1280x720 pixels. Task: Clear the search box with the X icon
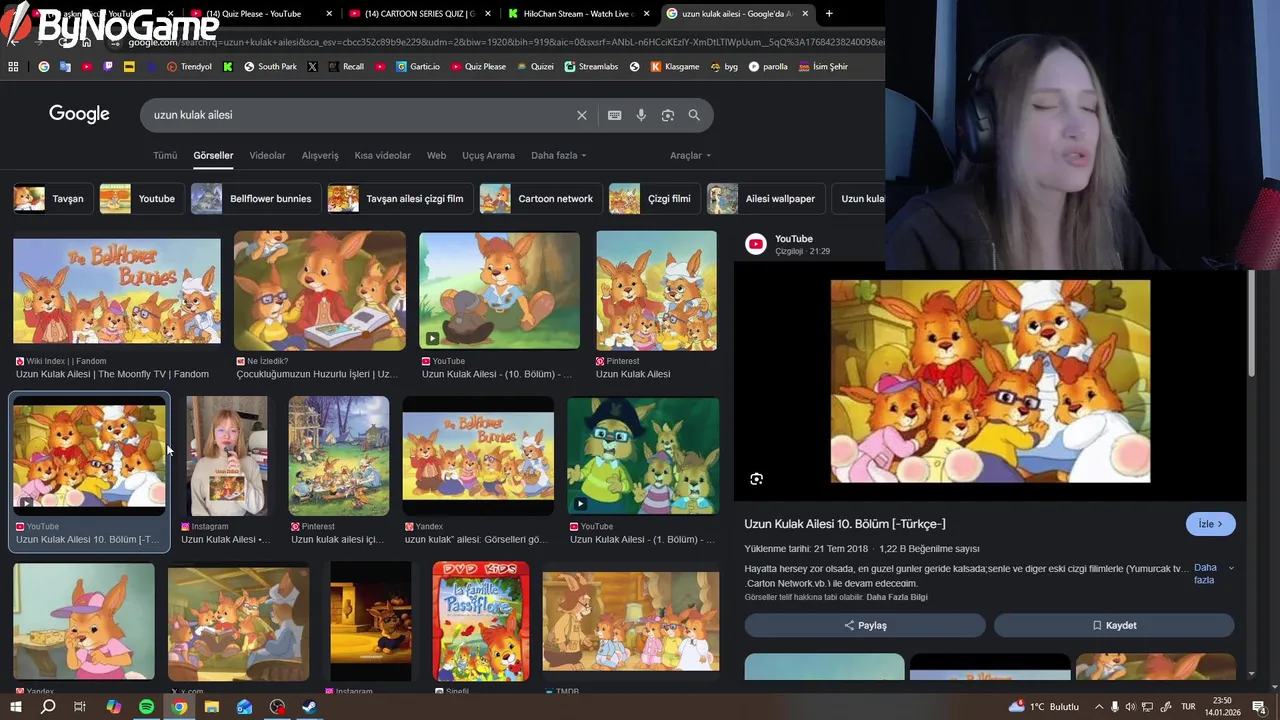pyautogui.click(x=581, y=115)
